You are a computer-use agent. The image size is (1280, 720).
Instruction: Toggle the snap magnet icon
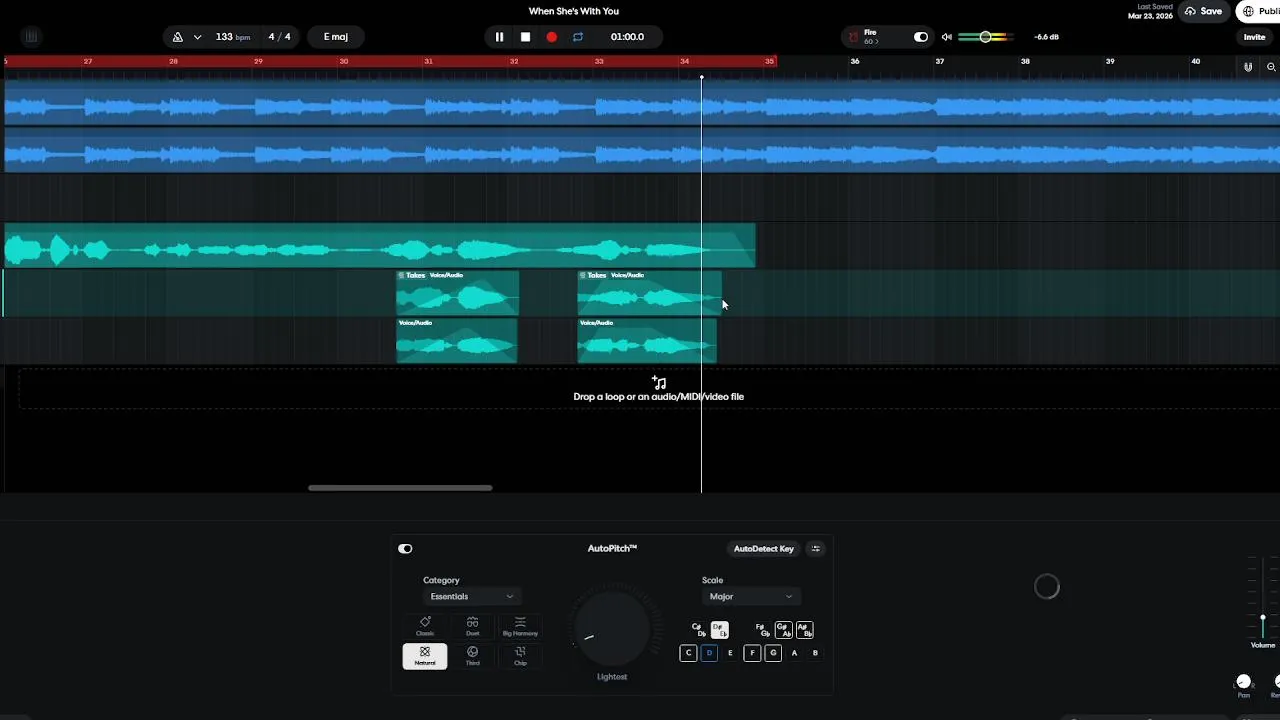pyautogui.click(x=1248, y=67)
